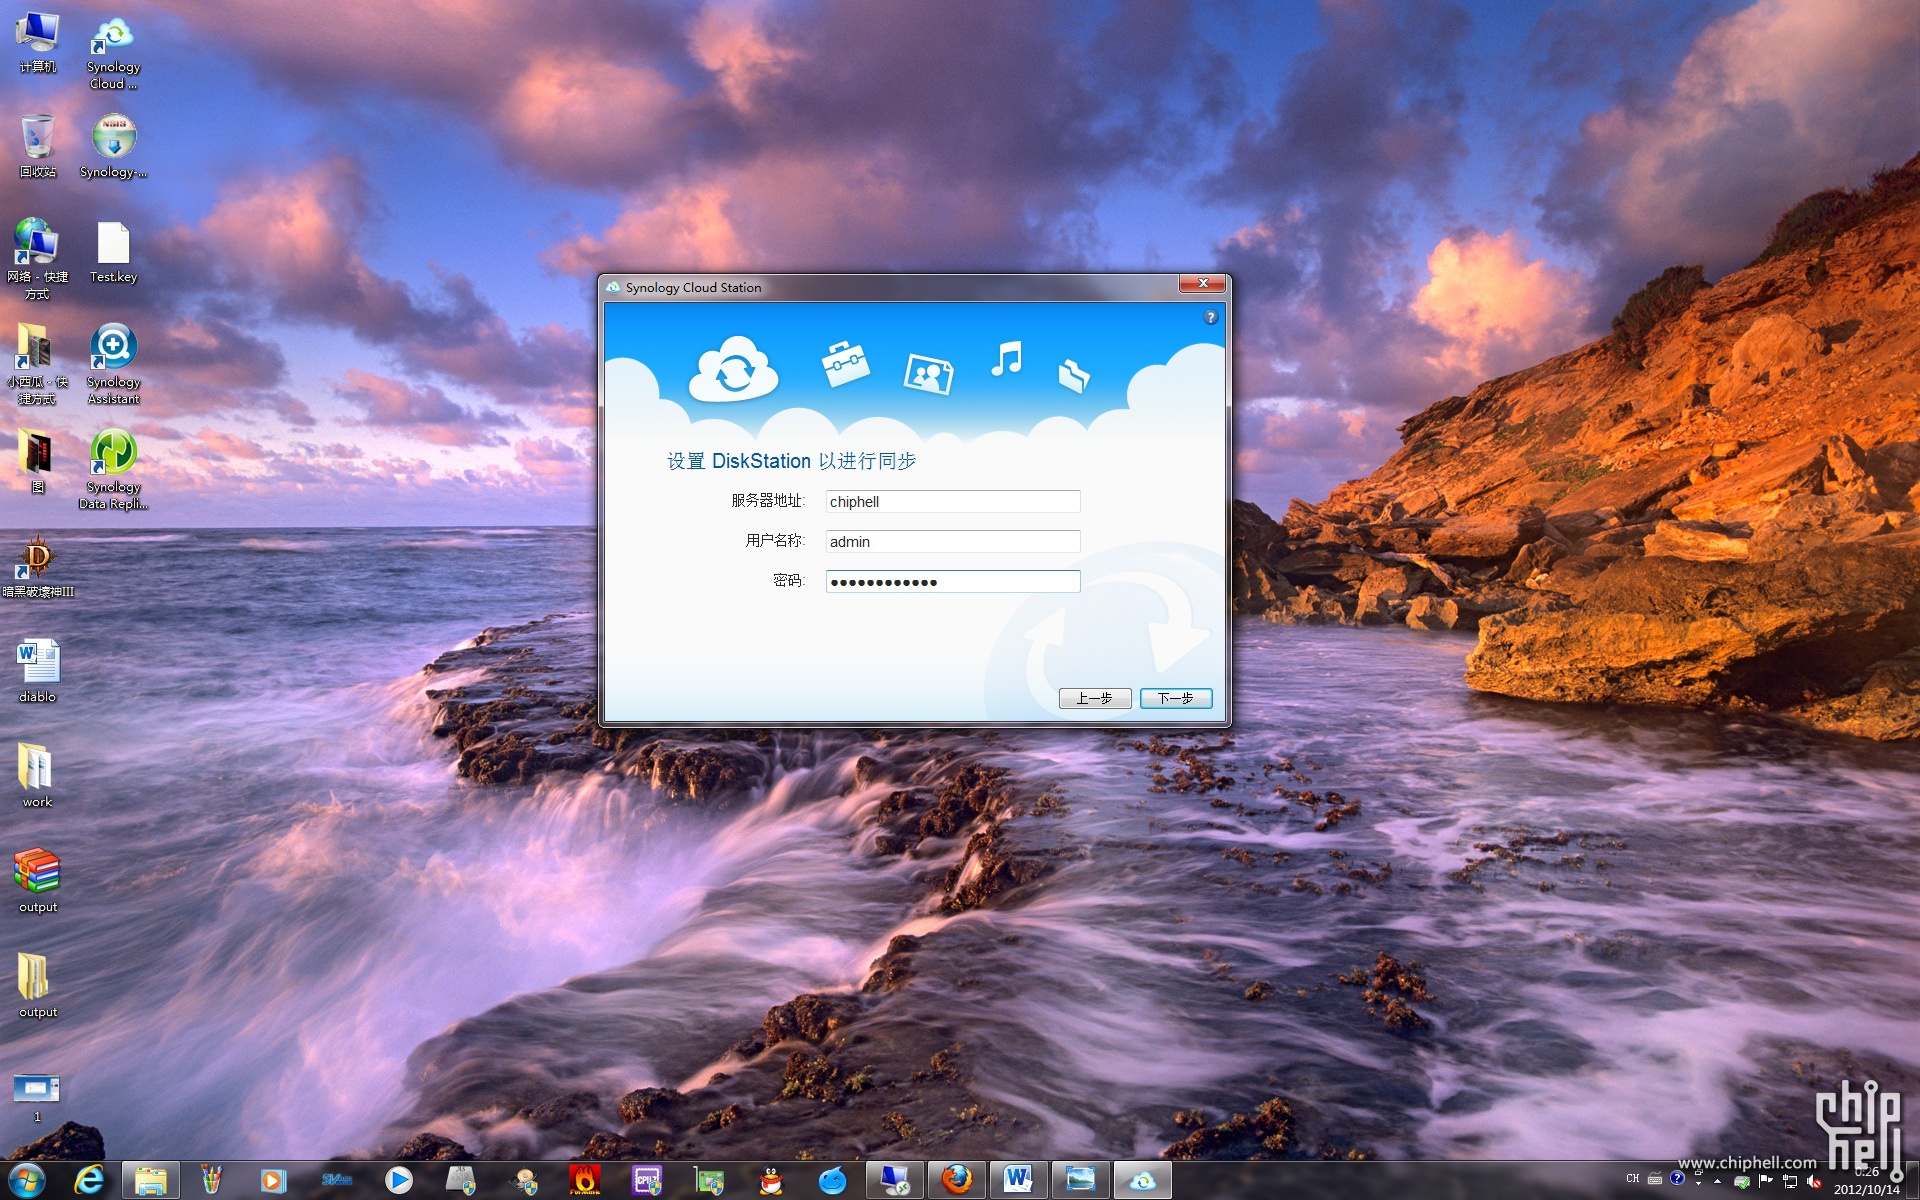Open help via the question mark icon
This screenshot has width=1920, height=1200.
pyautogui.click(x=1210, y=317)
